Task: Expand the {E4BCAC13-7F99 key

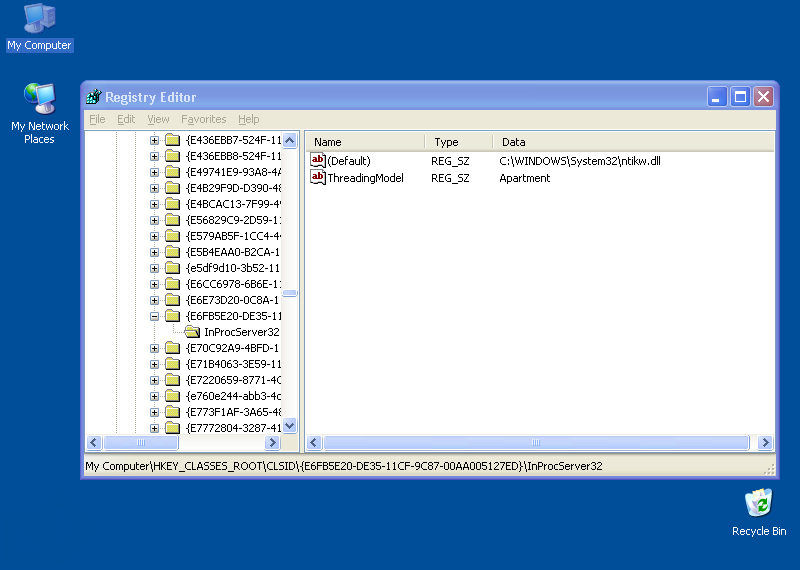Action: [x=154, y=204]
